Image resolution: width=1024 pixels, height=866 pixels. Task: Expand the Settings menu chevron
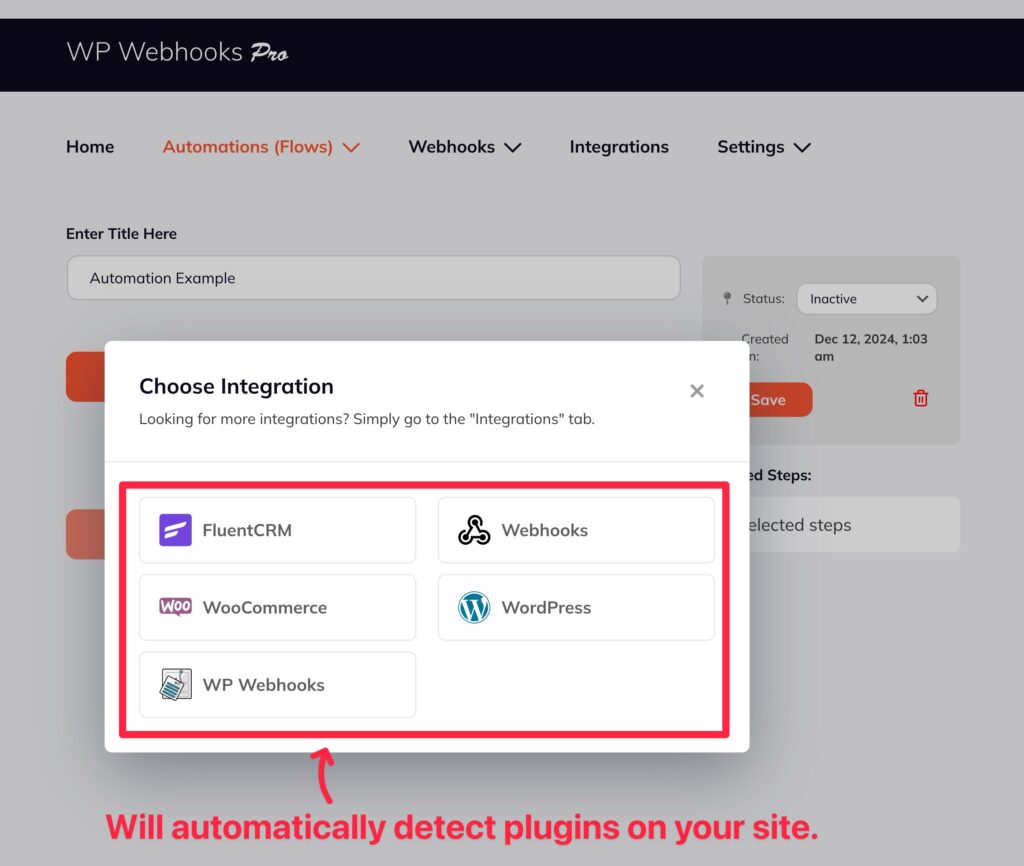802,148
